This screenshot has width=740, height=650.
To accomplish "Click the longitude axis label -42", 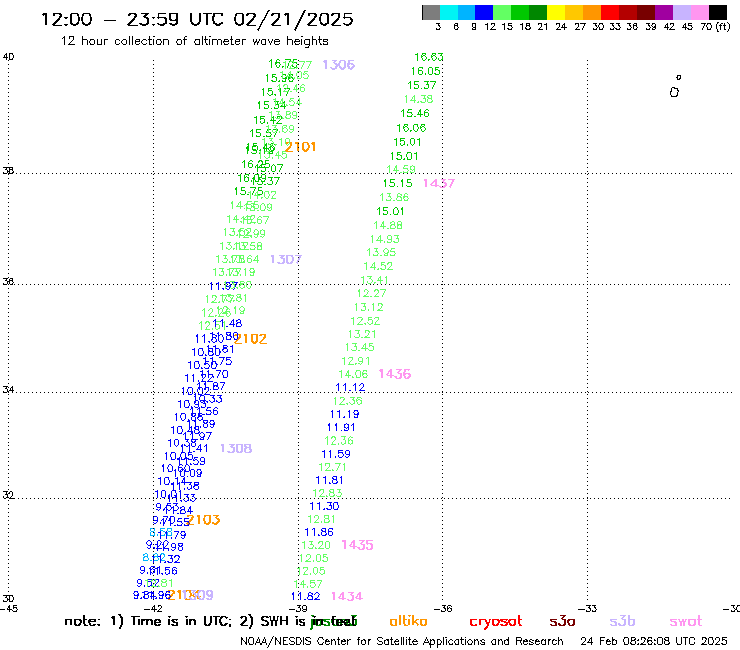I will click(x=152, y=608).
